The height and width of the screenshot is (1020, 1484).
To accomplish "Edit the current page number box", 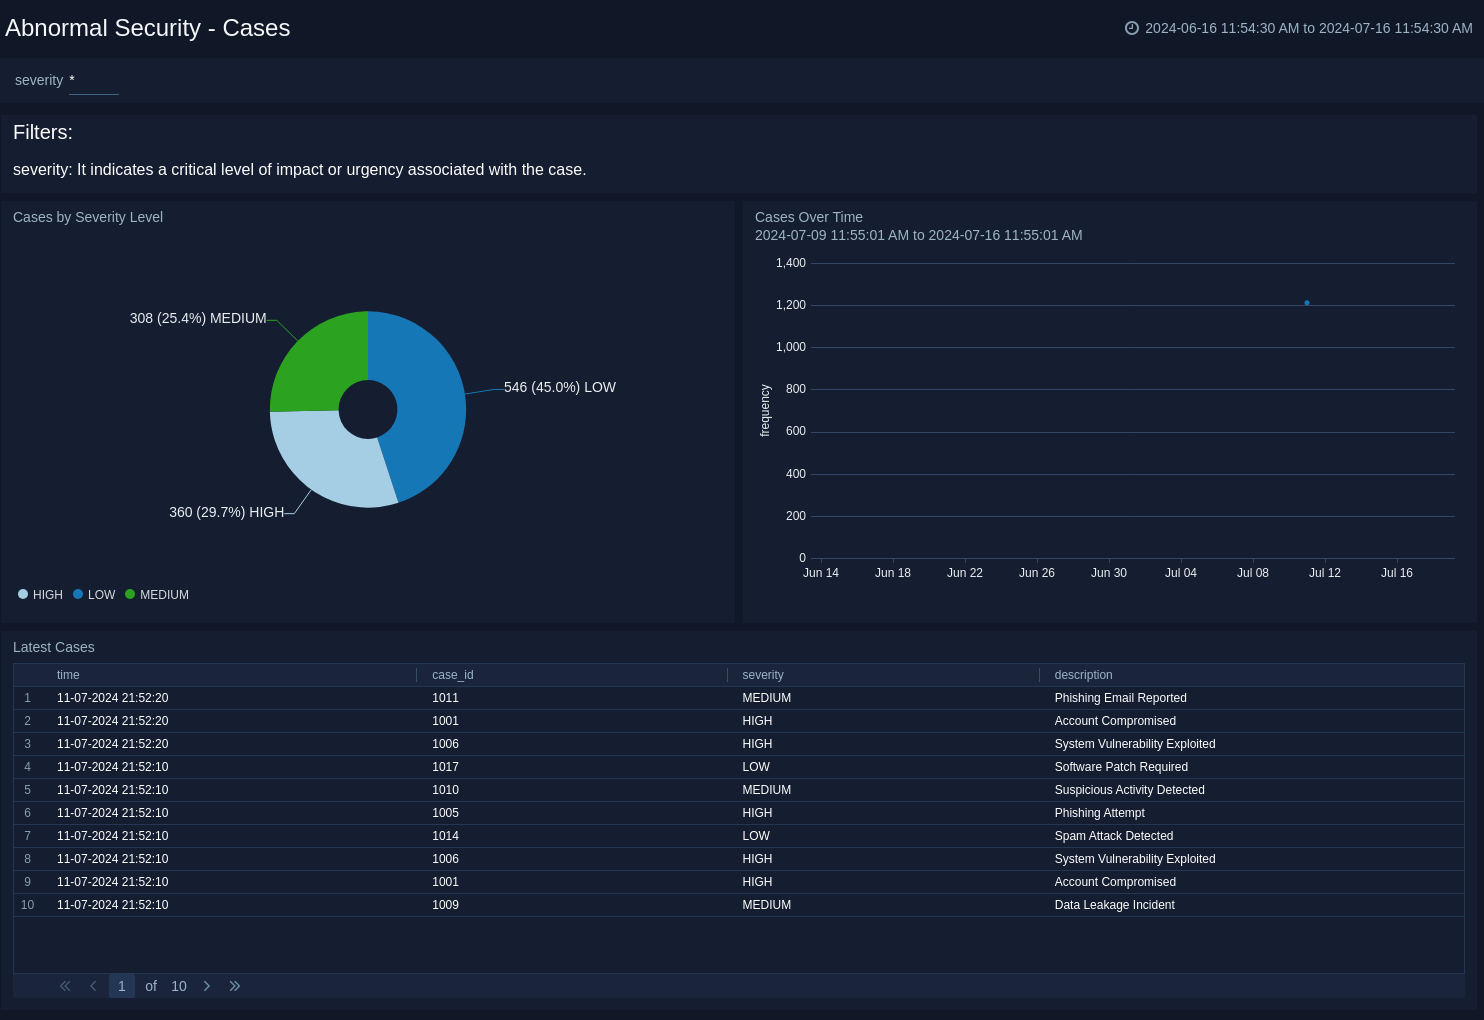I will point(122,986).
